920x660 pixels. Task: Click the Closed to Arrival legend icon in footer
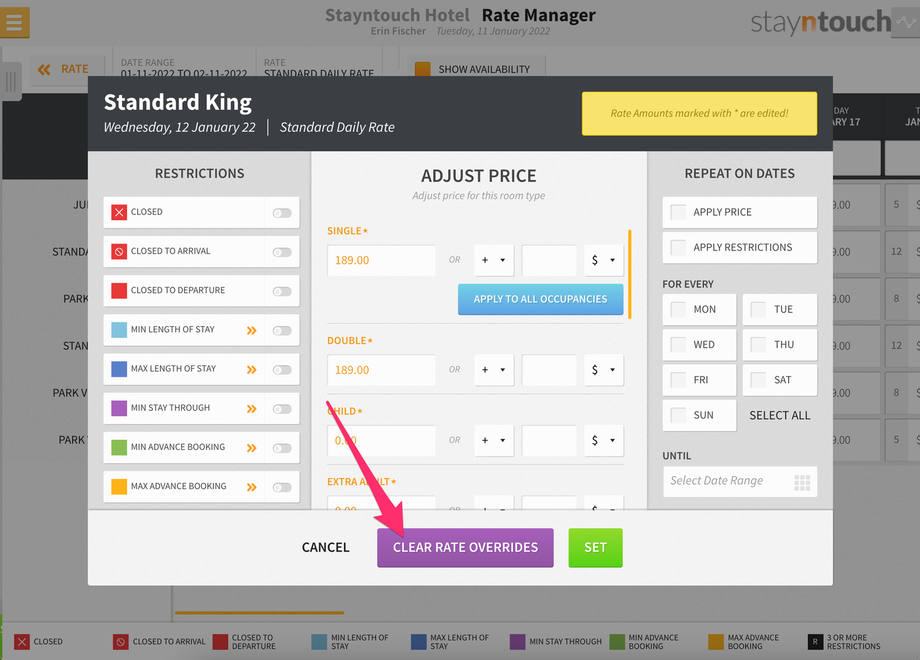[120, 642]
